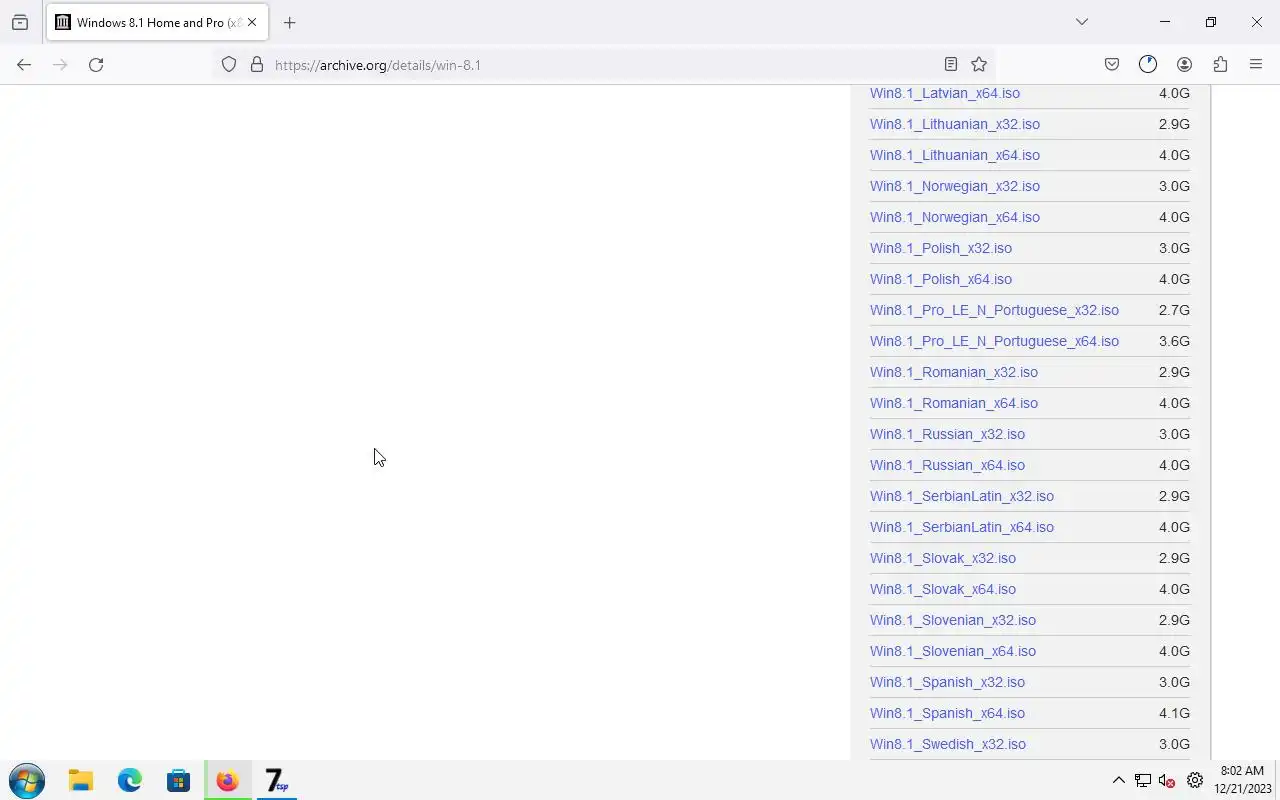Open Firefox account icon
The image size is (1280, 800).
1184,65
